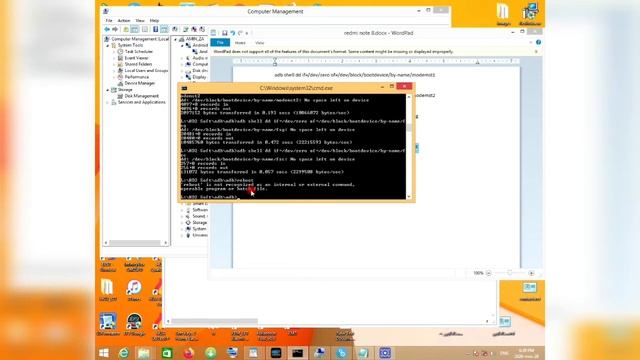Expand Audio inputs device category

coord(182,58)
